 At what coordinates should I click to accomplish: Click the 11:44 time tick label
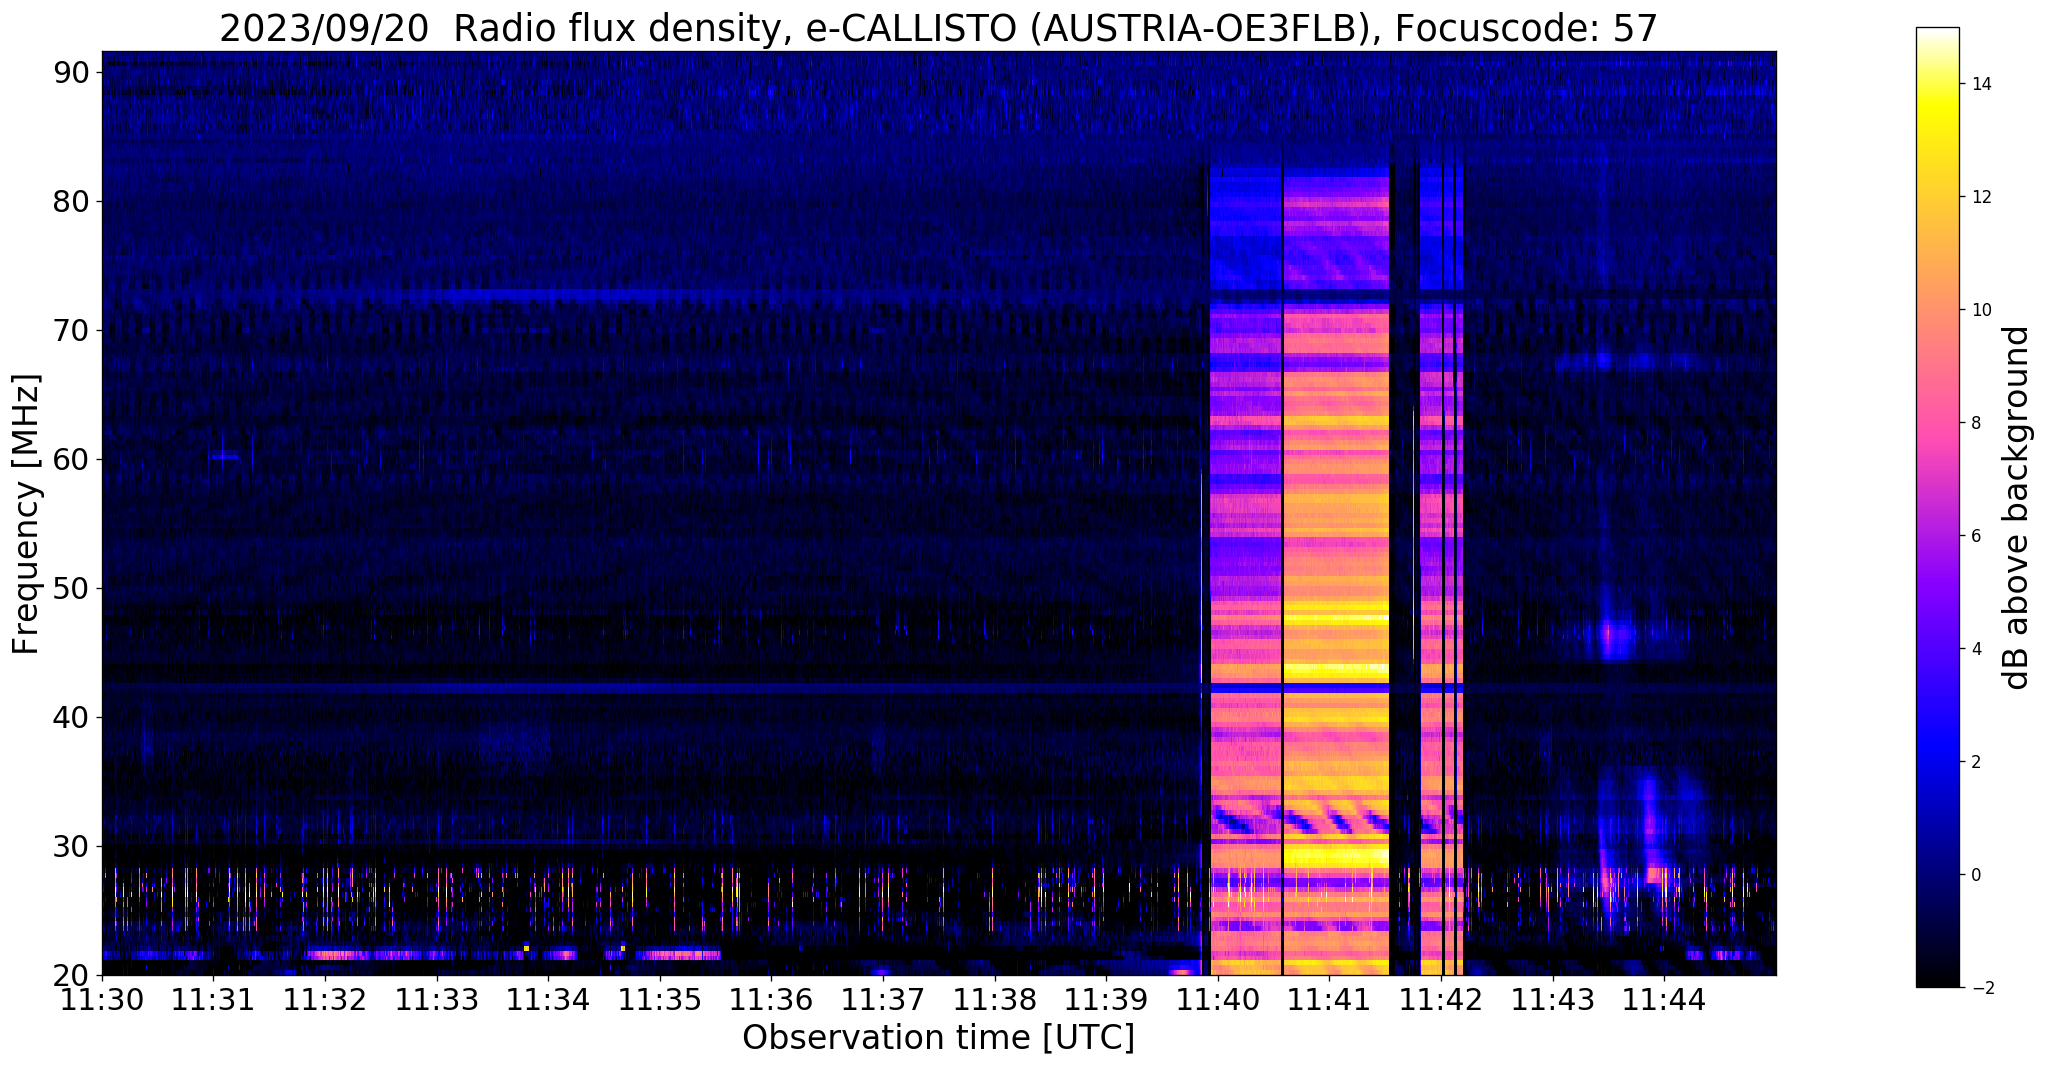(x=1664, y=999)
